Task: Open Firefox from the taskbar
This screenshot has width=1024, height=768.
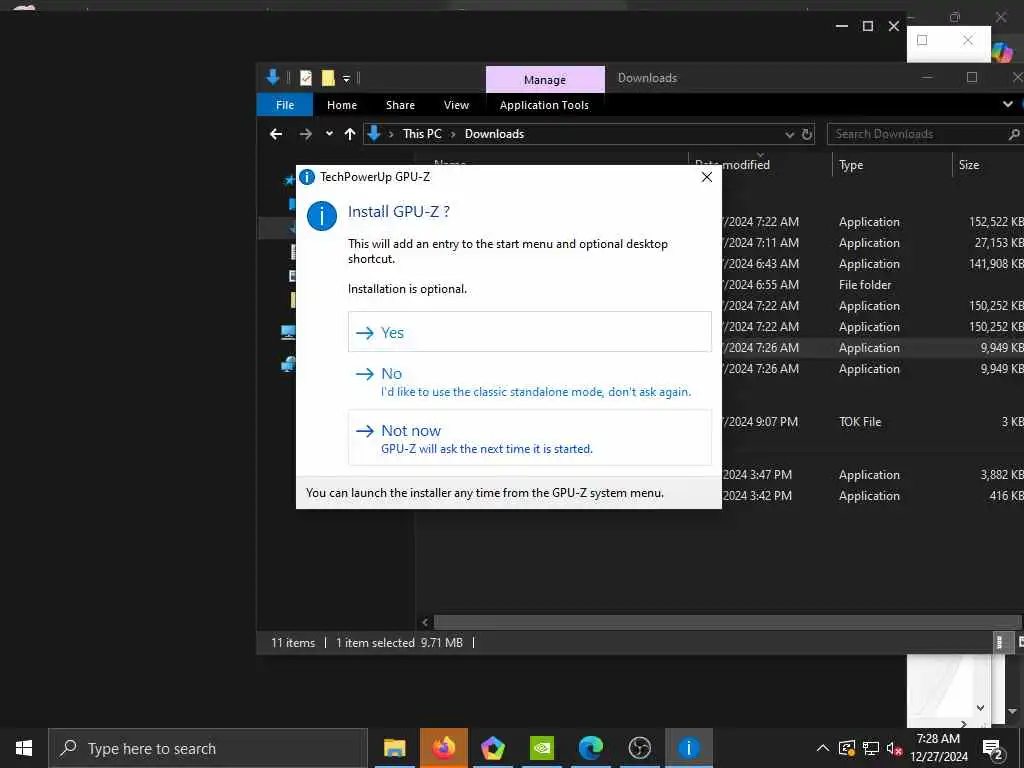Action: pos(443,748)
